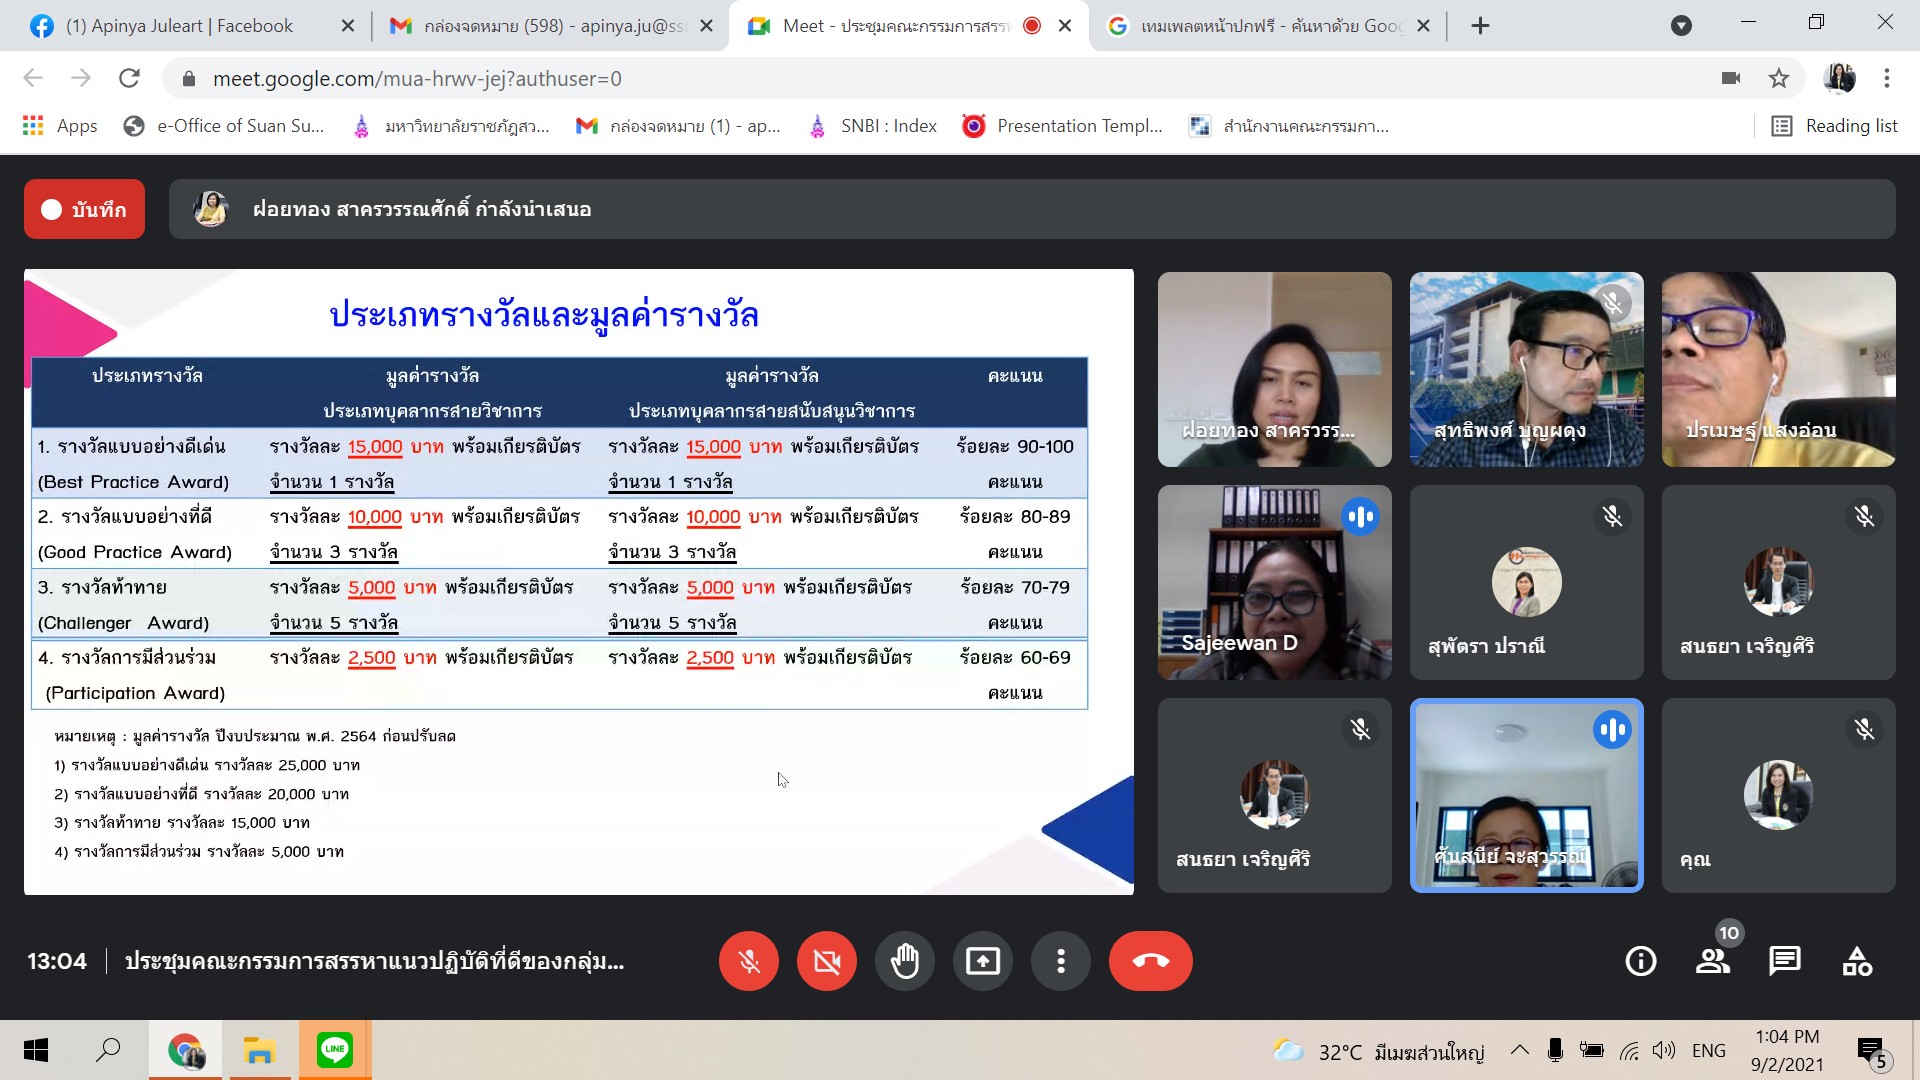Bookmark this page star icon
1920x1080 pixels.
coord(1778,78)
